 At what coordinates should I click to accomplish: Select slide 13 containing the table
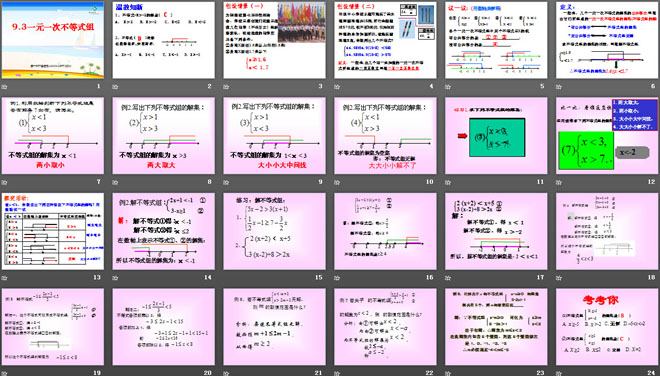click(53, 231)
